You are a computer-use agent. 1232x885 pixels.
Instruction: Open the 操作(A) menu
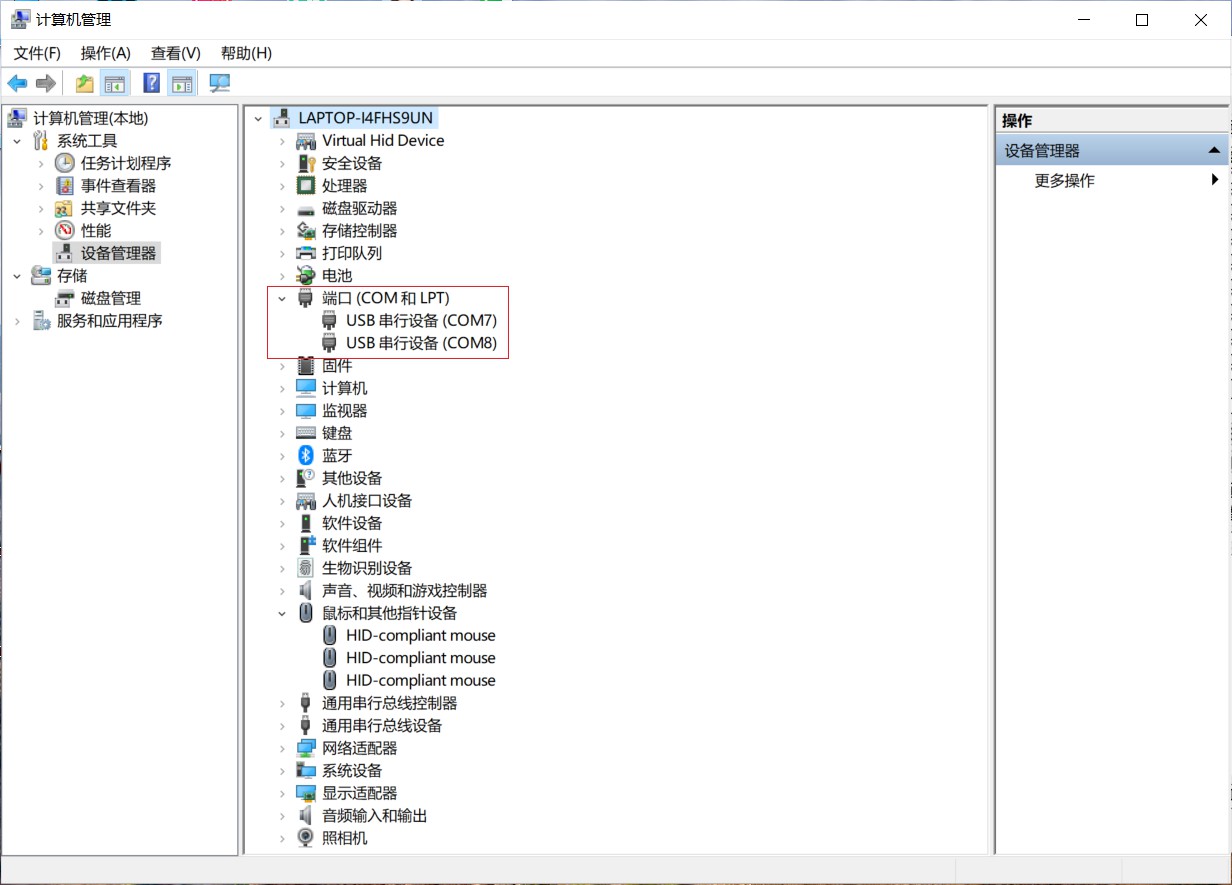coord(106,53)
